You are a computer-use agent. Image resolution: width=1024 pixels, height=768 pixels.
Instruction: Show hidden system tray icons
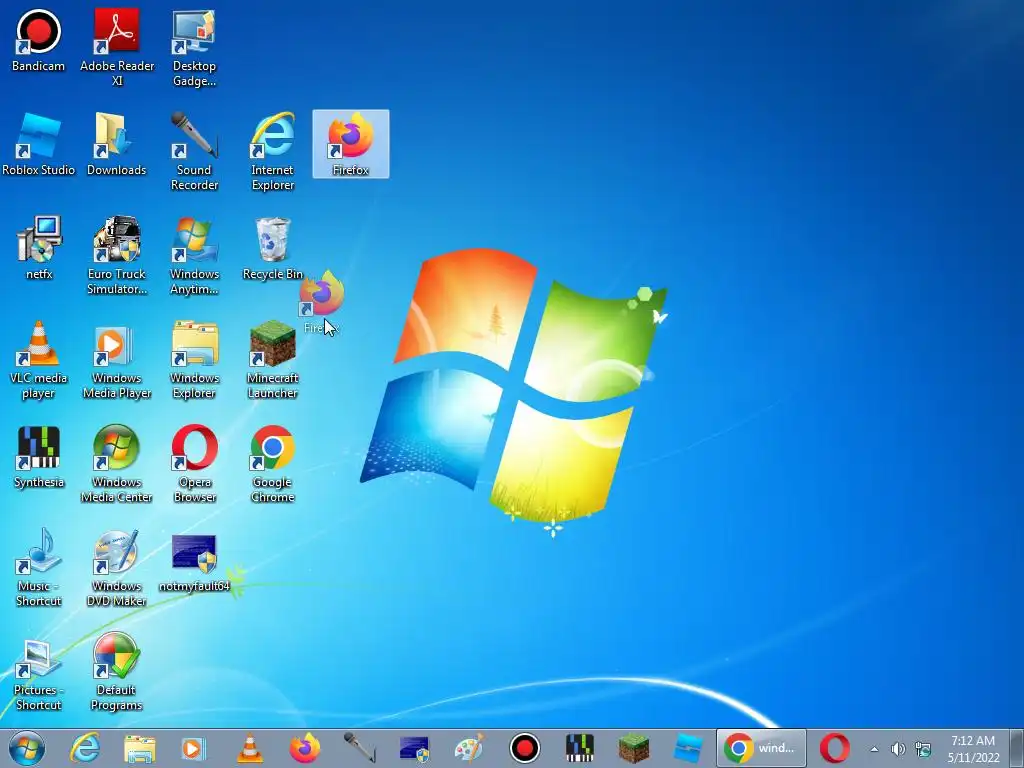874,749
